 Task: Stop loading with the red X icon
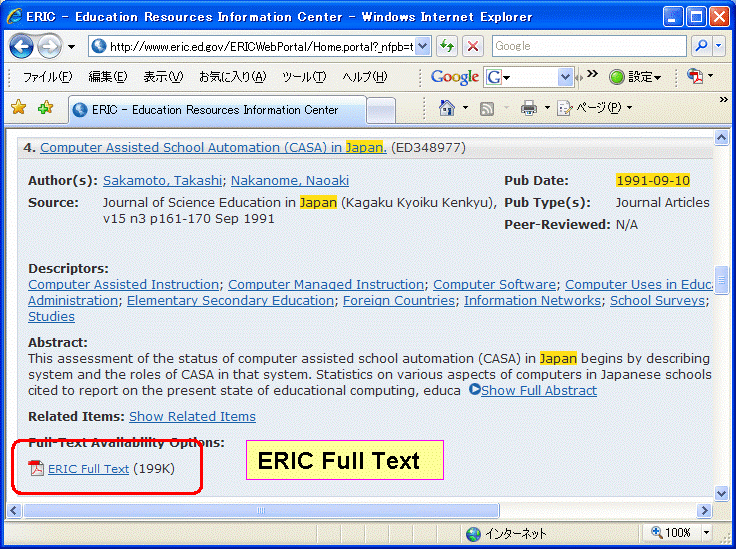click(x=473, y=46)
